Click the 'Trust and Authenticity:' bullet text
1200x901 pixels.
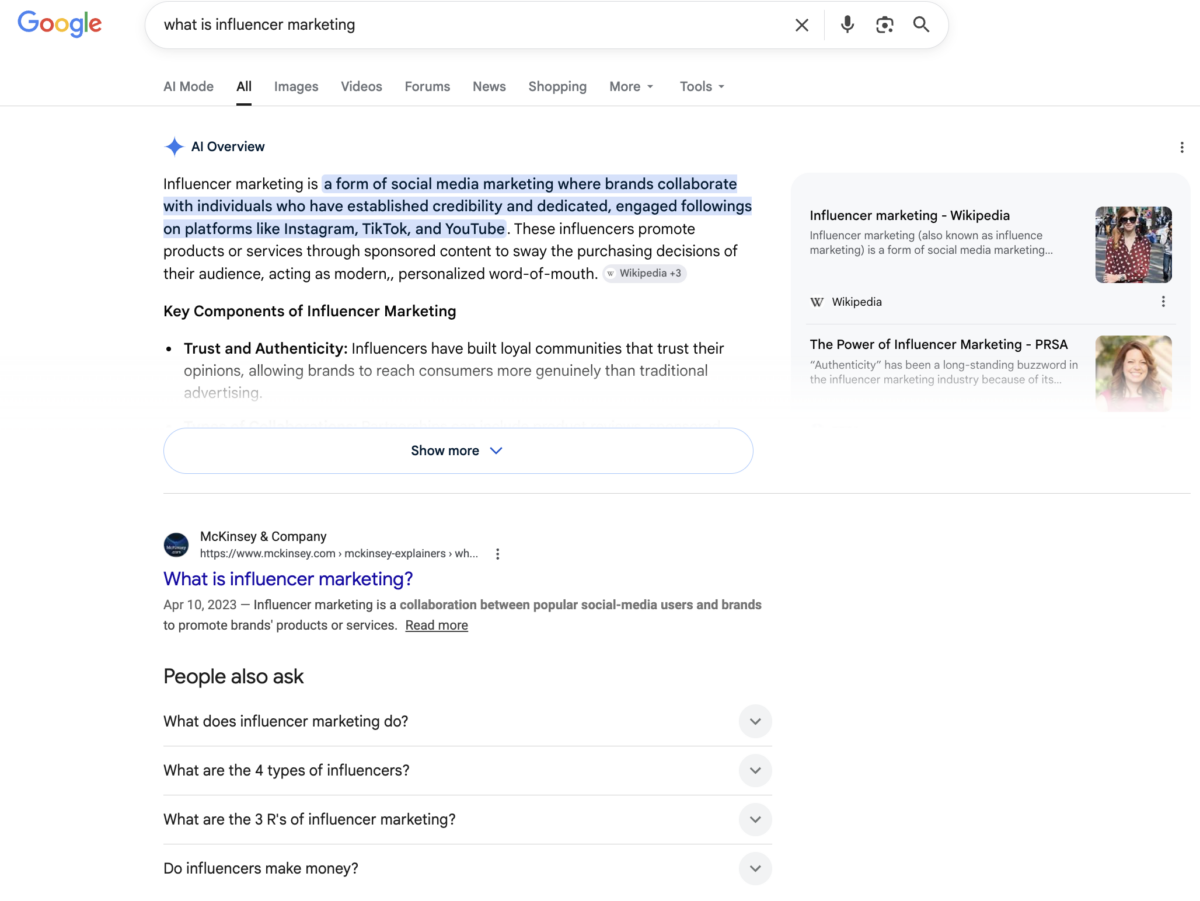(x=265, y=349)
